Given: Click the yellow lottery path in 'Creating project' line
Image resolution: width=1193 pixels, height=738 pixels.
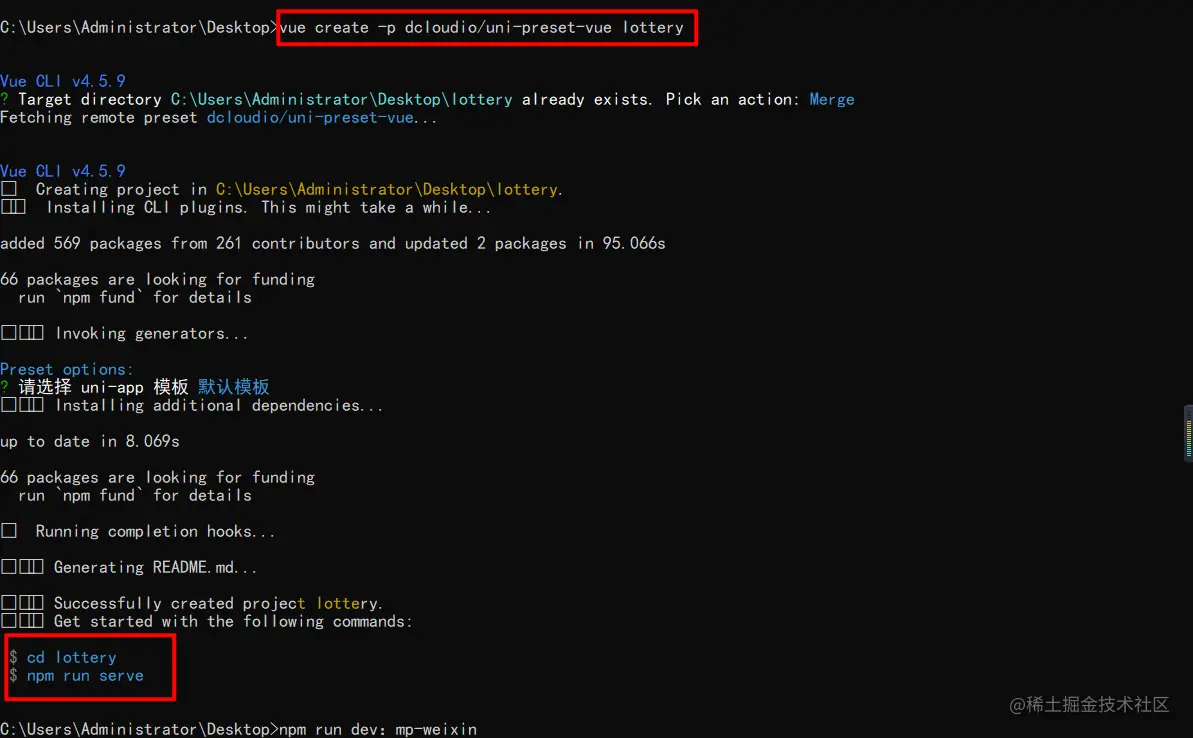Looking at the screenshot, I should pos(389,189).
